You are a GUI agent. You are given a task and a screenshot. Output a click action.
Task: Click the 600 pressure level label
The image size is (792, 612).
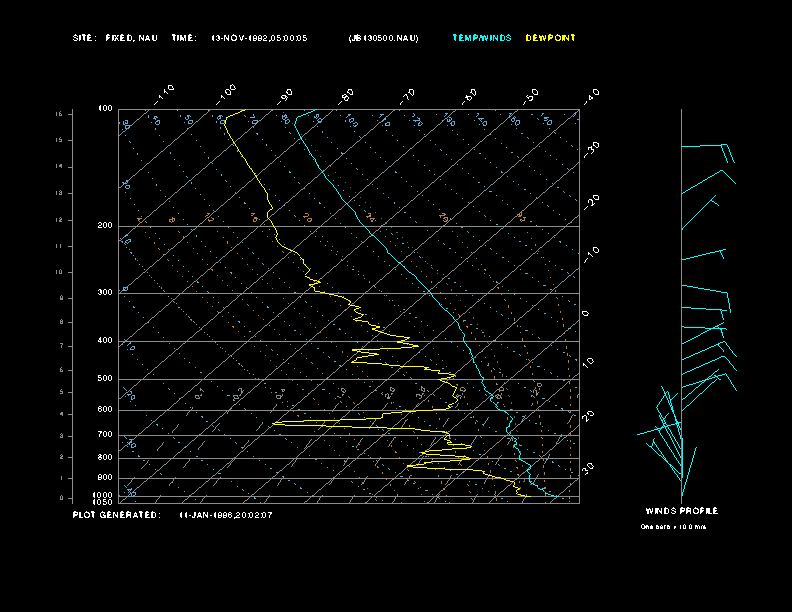105,410
